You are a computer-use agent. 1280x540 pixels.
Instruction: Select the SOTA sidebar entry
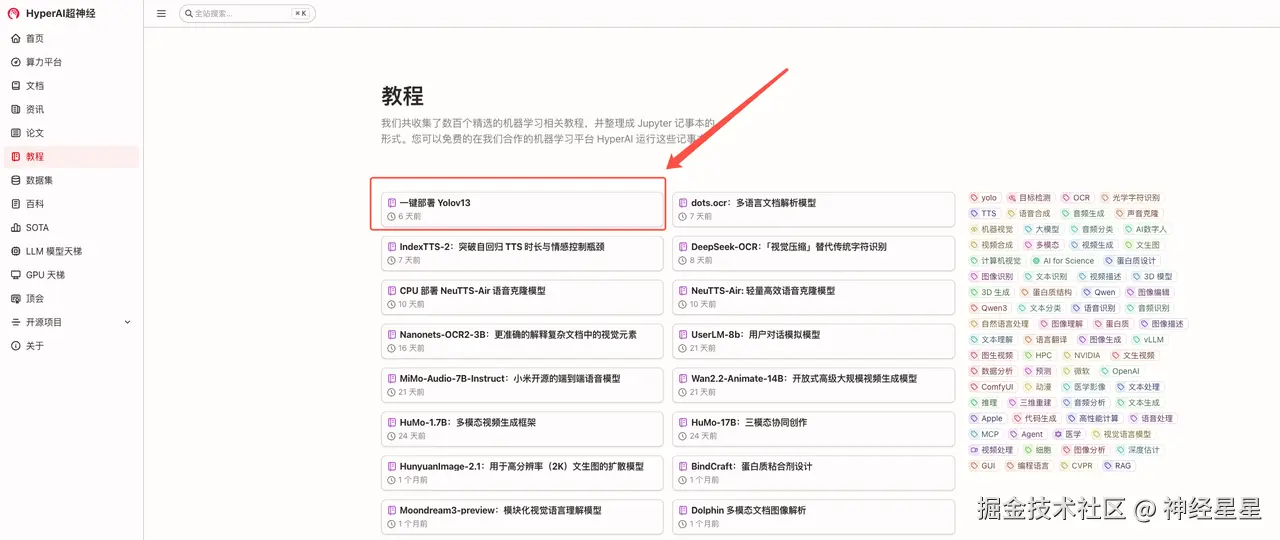coord(72,228)
